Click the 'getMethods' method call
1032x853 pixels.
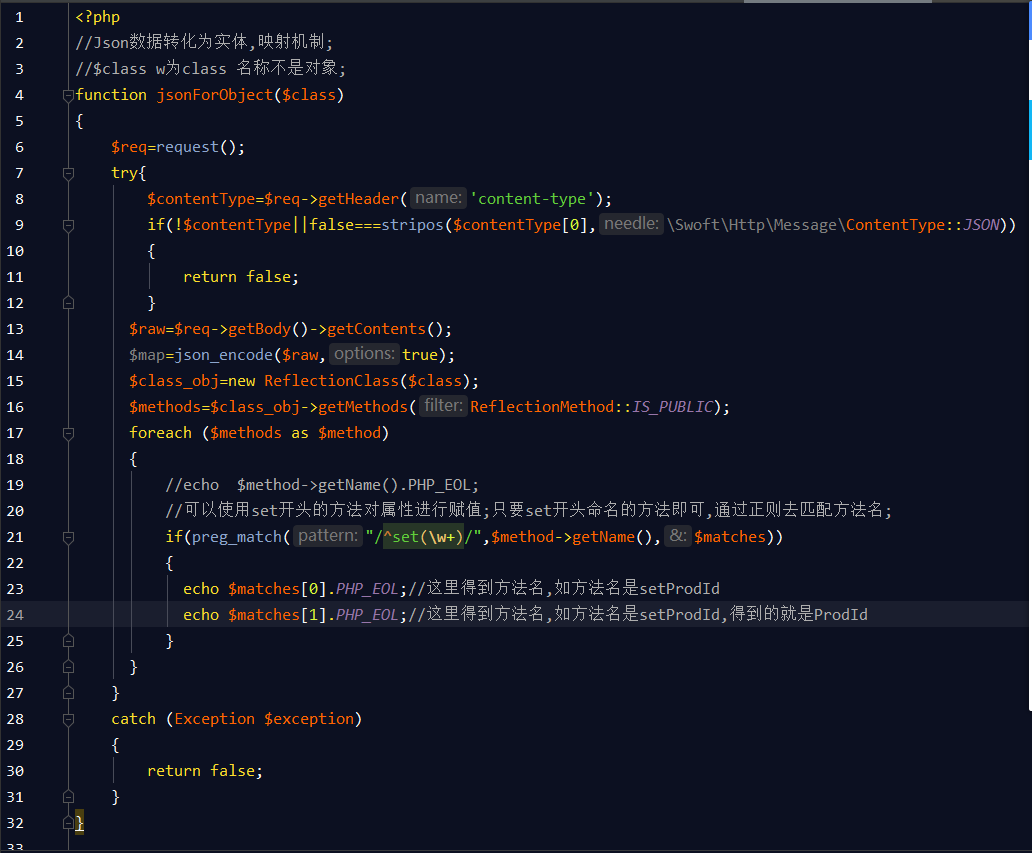(x=363, y=407)
